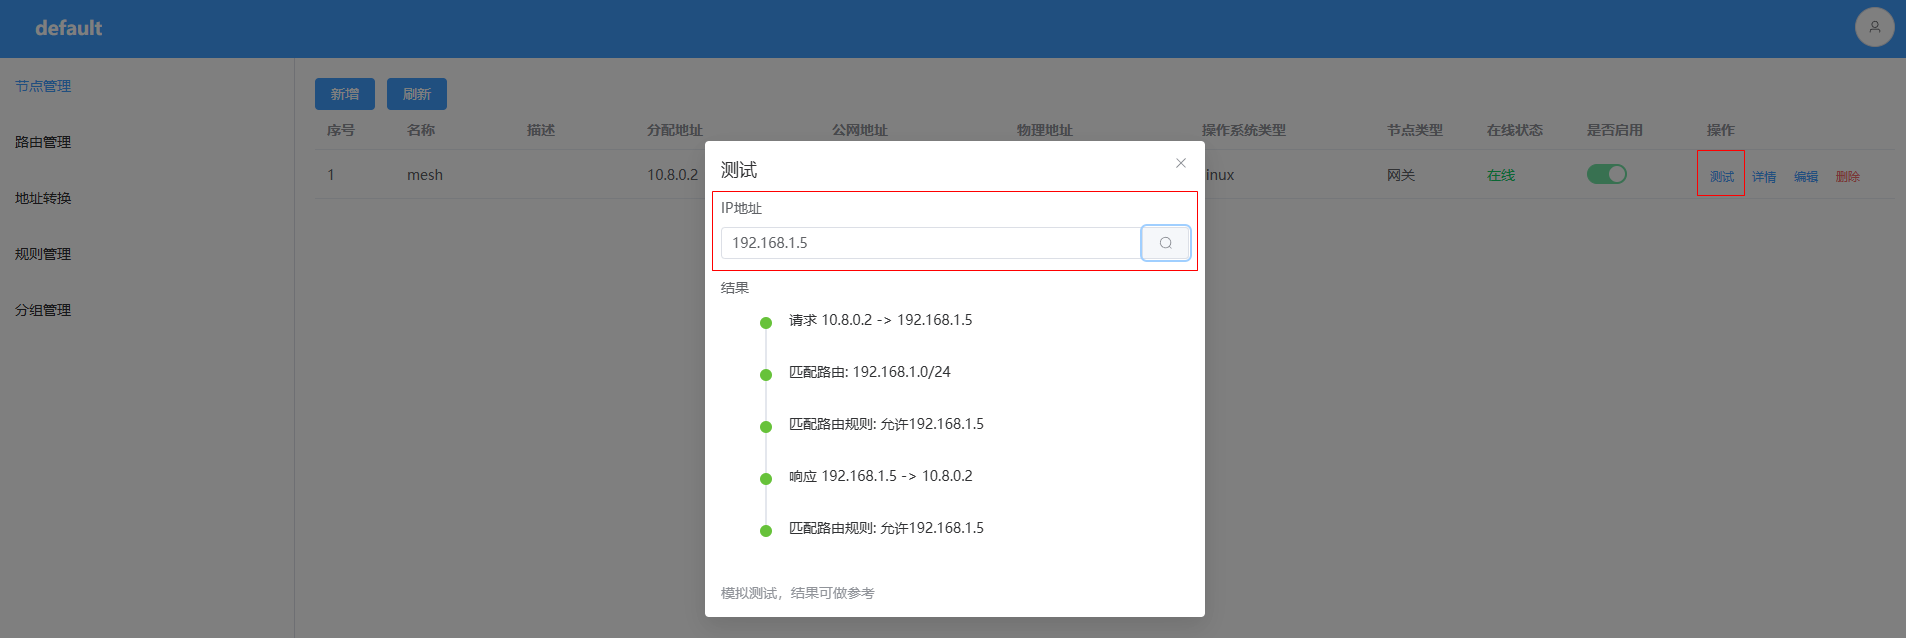The width and height of the screenshot is (1906, 638).
Task: Click the 新增 button
Action: [x=344, y=94]
